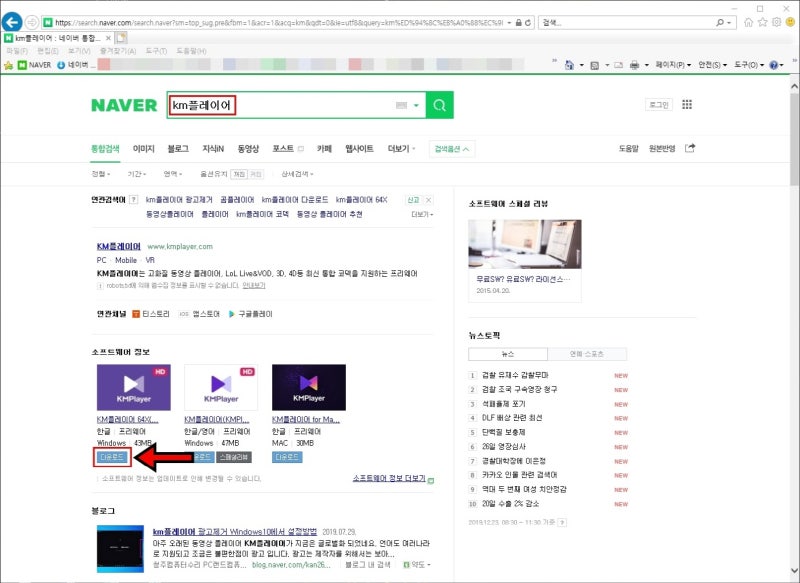This screenshot has width=800, height=583.
Task: Click the KMPlayer for Mac dark thumbnail
Action: pyautogui.click(x=309, y=387)
